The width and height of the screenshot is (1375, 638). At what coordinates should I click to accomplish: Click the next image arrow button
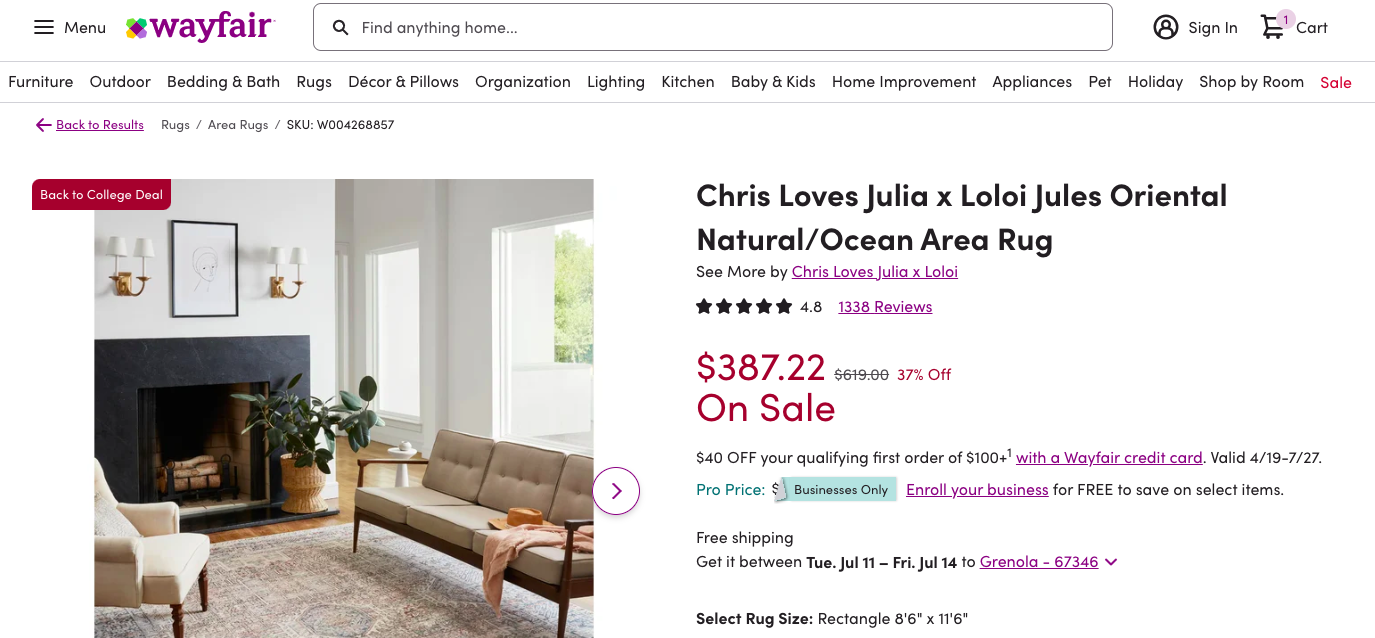[x=616, y=491]
